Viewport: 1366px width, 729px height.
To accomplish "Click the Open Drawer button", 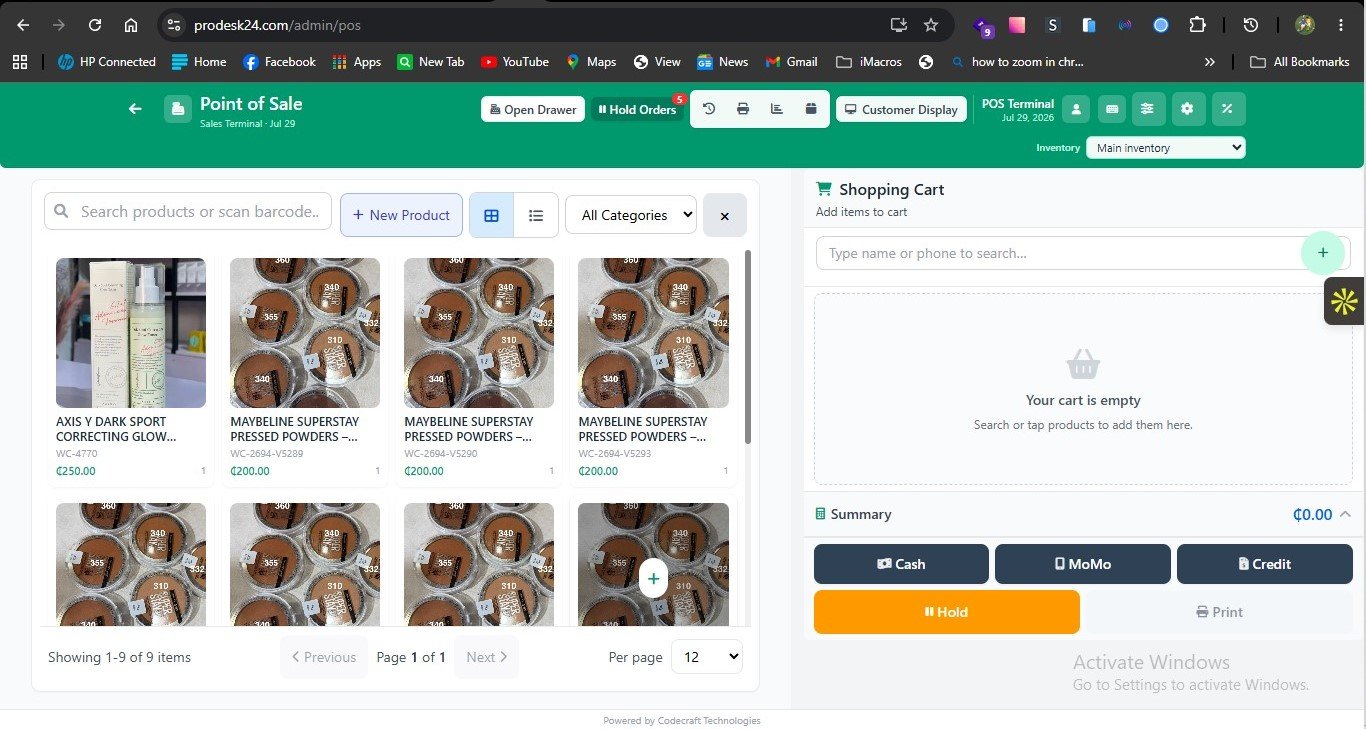I will 533,109.
